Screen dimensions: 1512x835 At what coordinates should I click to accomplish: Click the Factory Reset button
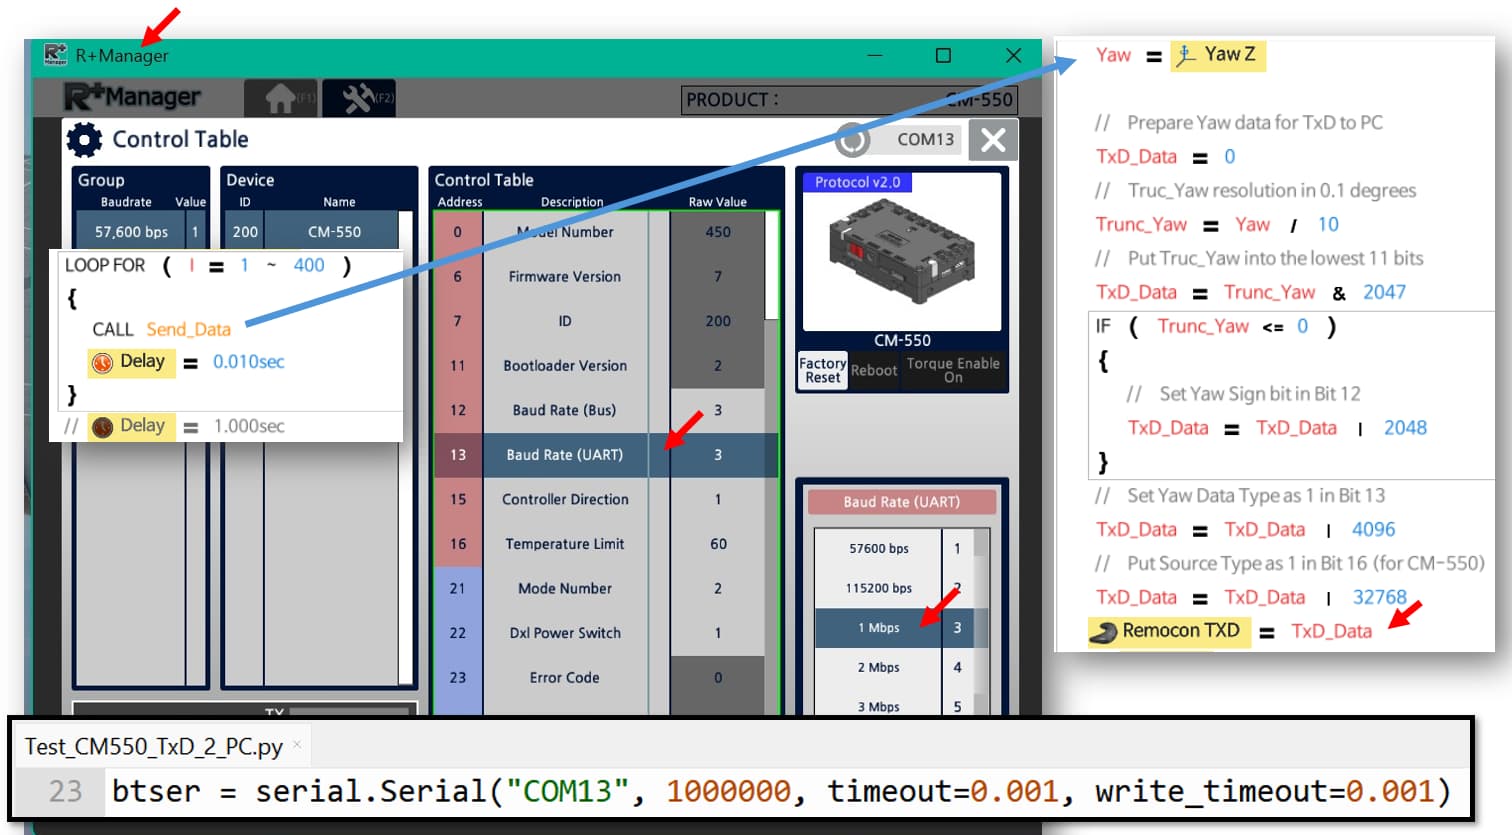point(823,370)
